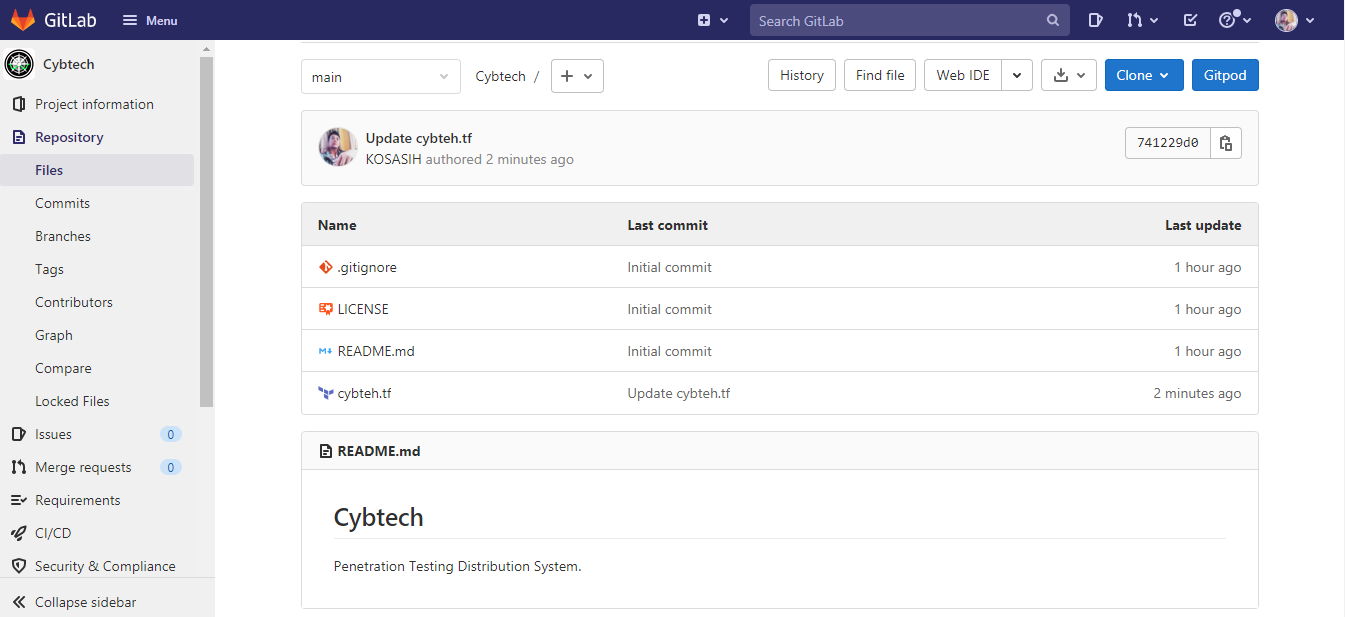The image size is (1345, 617).
Task: Open Project information in sidebar
Action: point(94,104)
